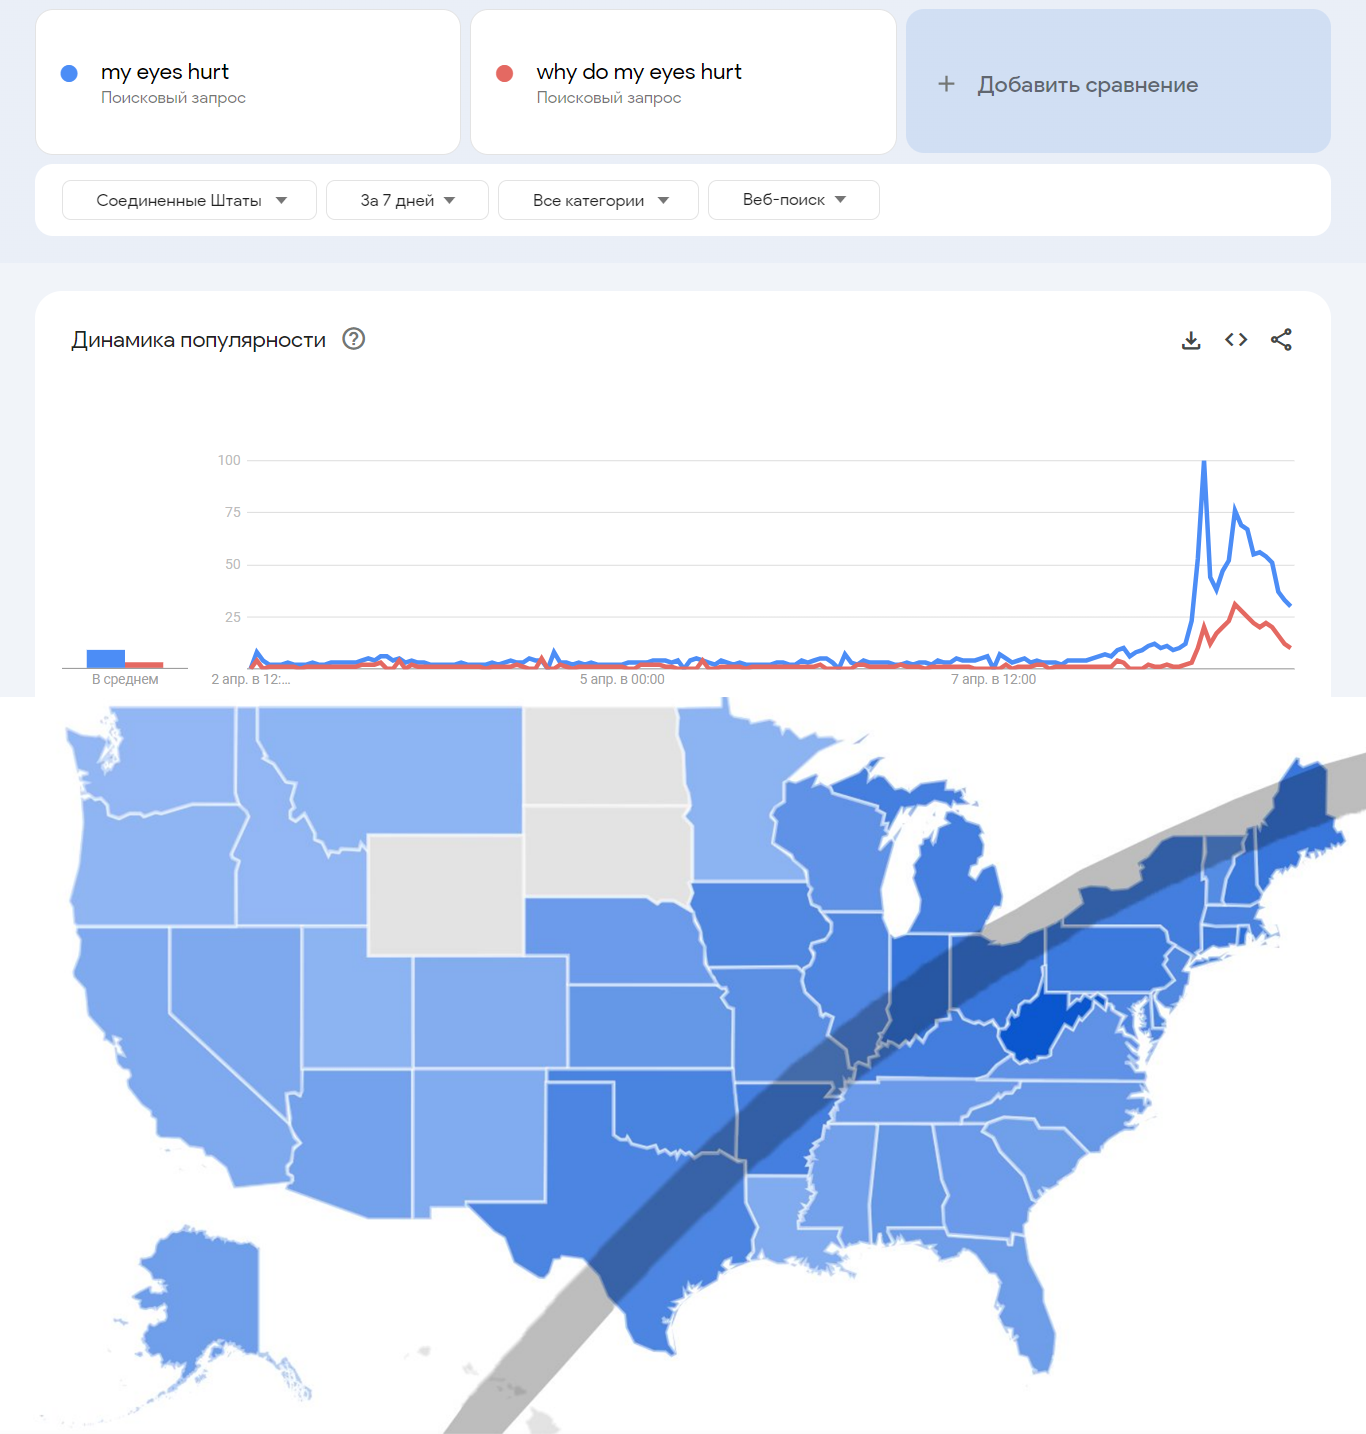Click the blue dot of my eyes hurt
Screen dimensions: 1366x1434
[69, 73]
